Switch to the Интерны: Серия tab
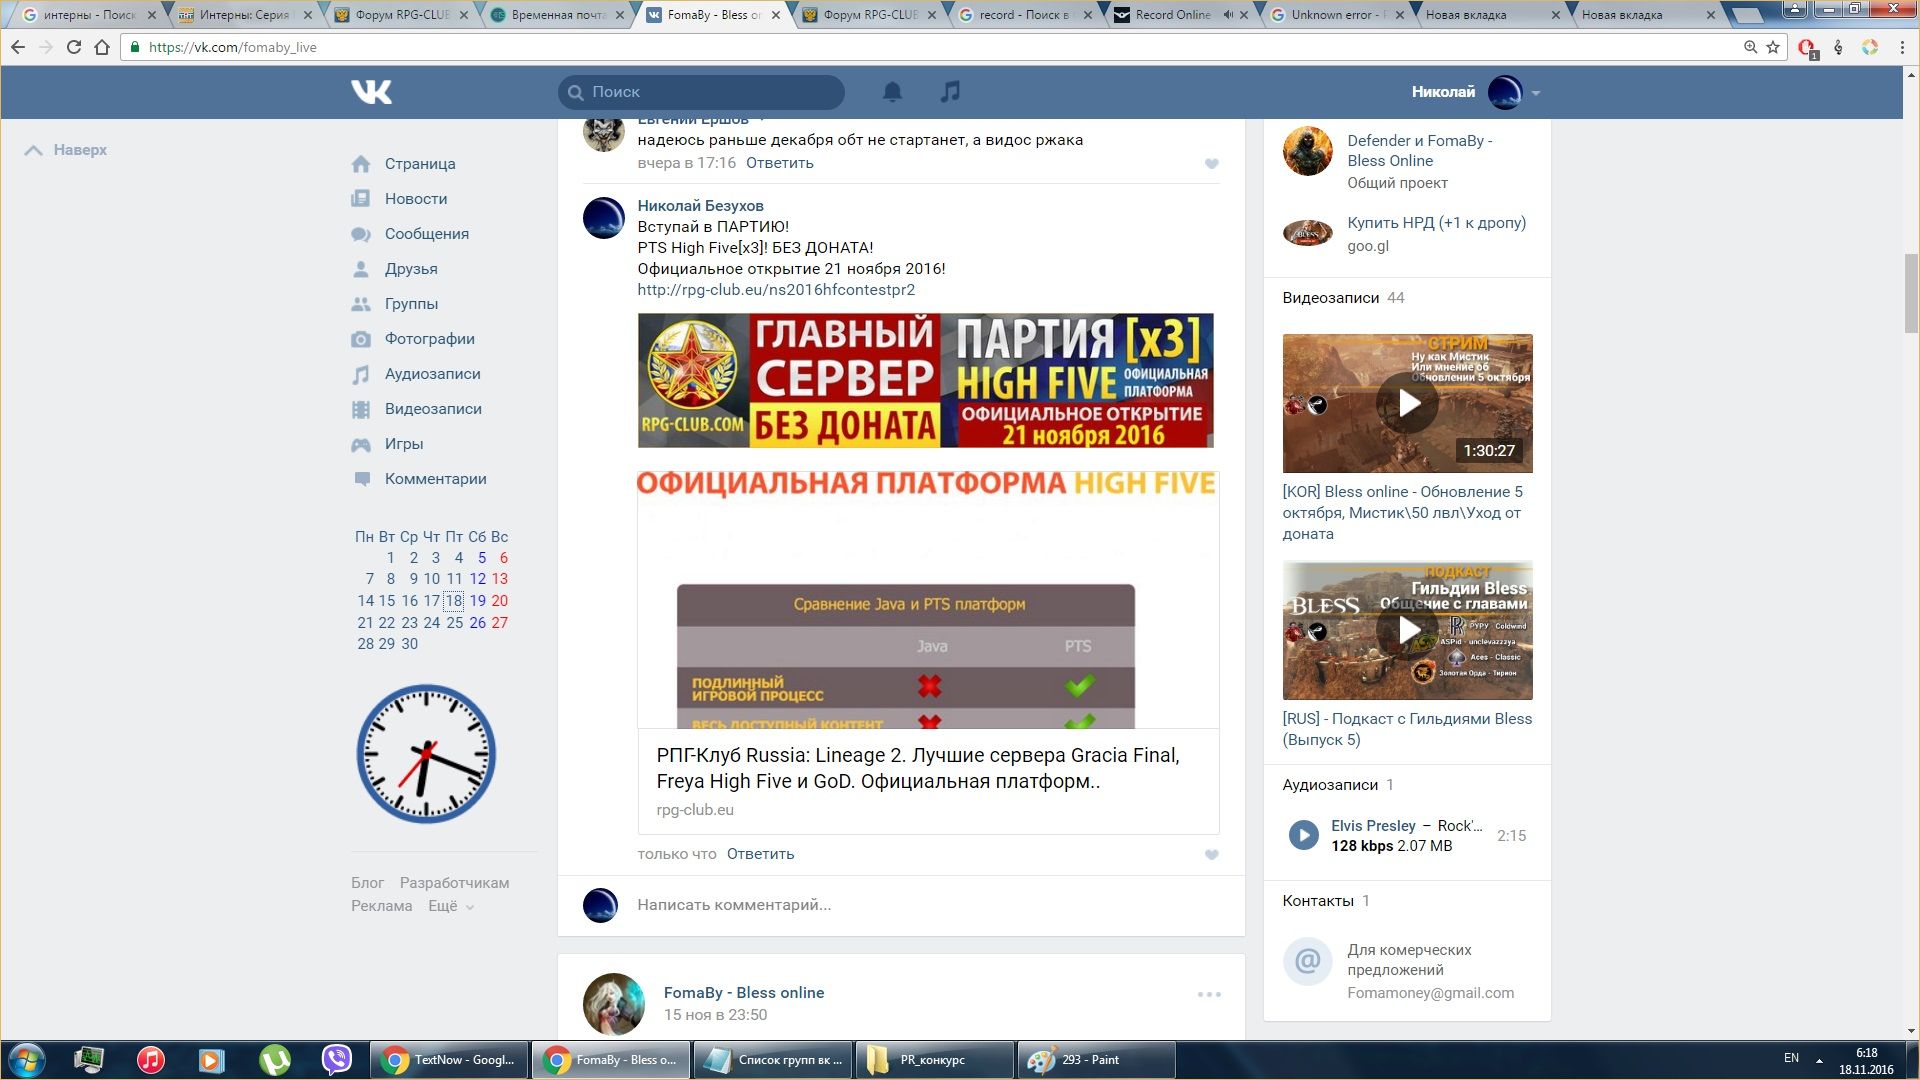The width and height of the screenshot is (1920, 1080). coord(244,15)
